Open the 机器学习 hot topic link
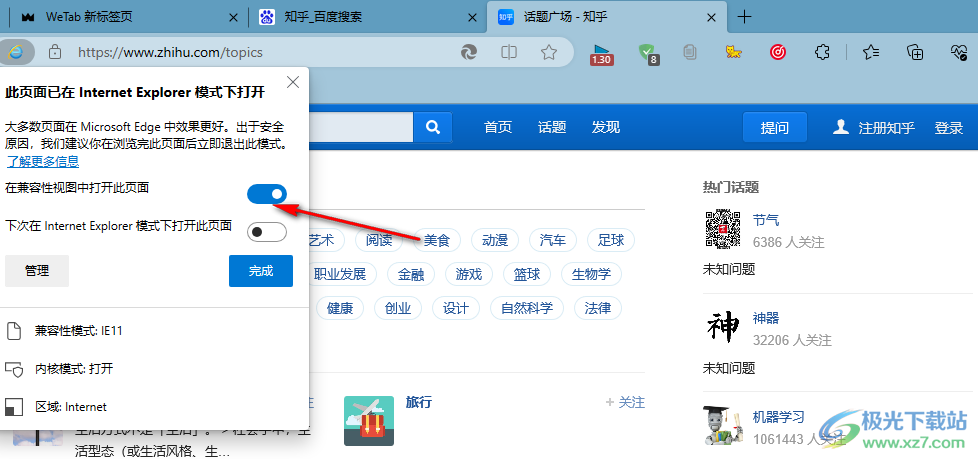The width and height of the screenshot is (978, 459). click(778, 417)
